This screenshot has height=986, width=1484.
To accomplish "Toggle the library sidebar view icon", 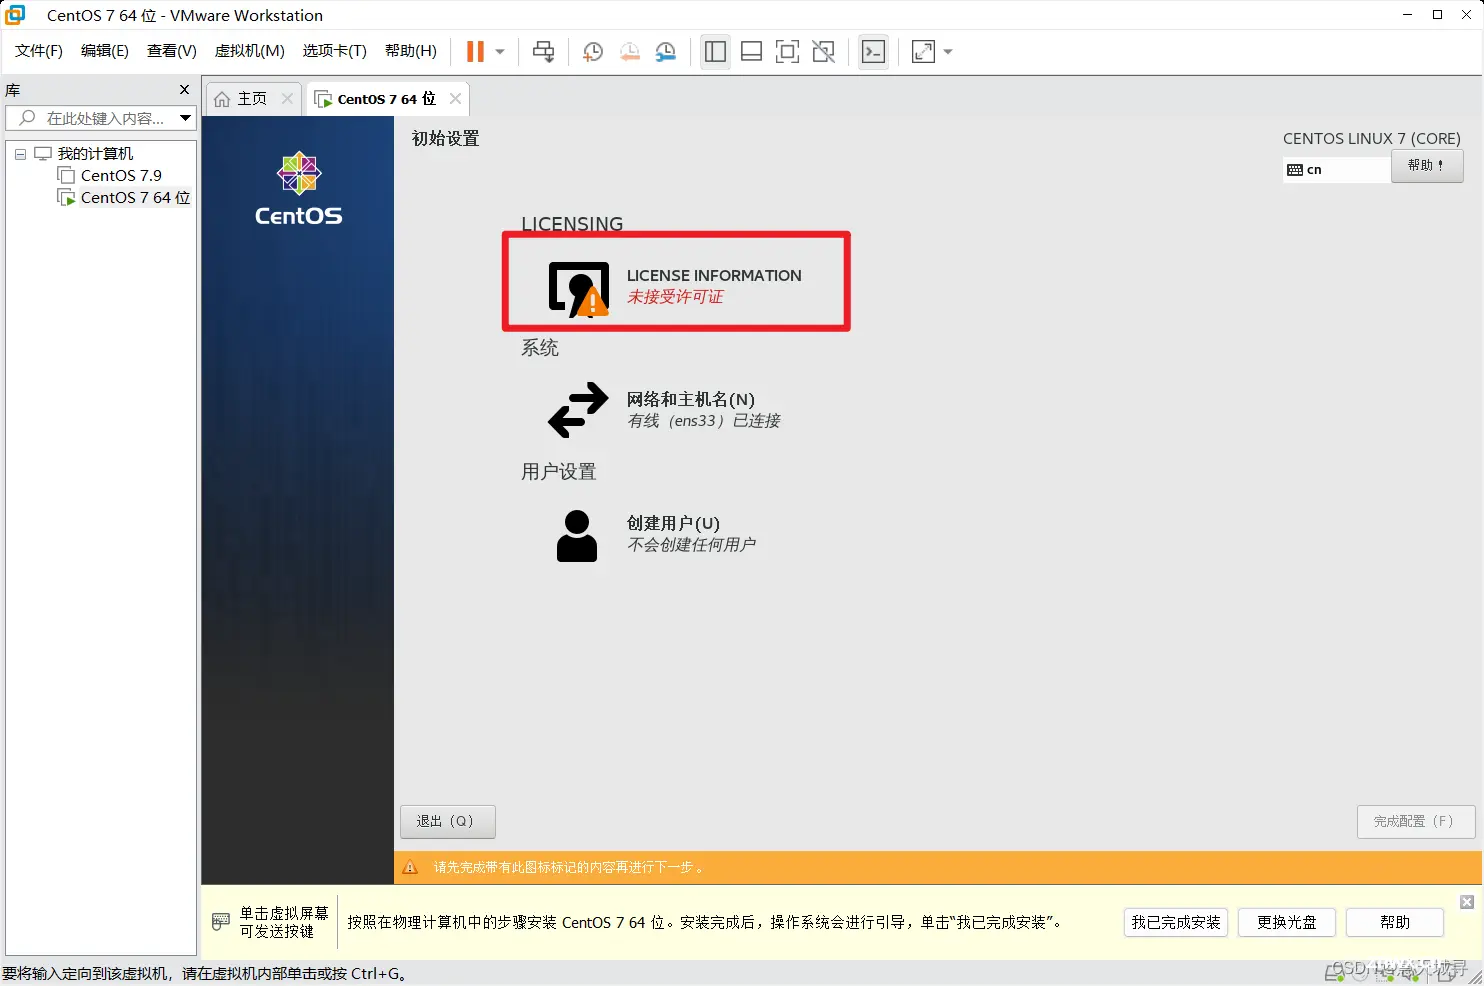I will click(715, 52).
